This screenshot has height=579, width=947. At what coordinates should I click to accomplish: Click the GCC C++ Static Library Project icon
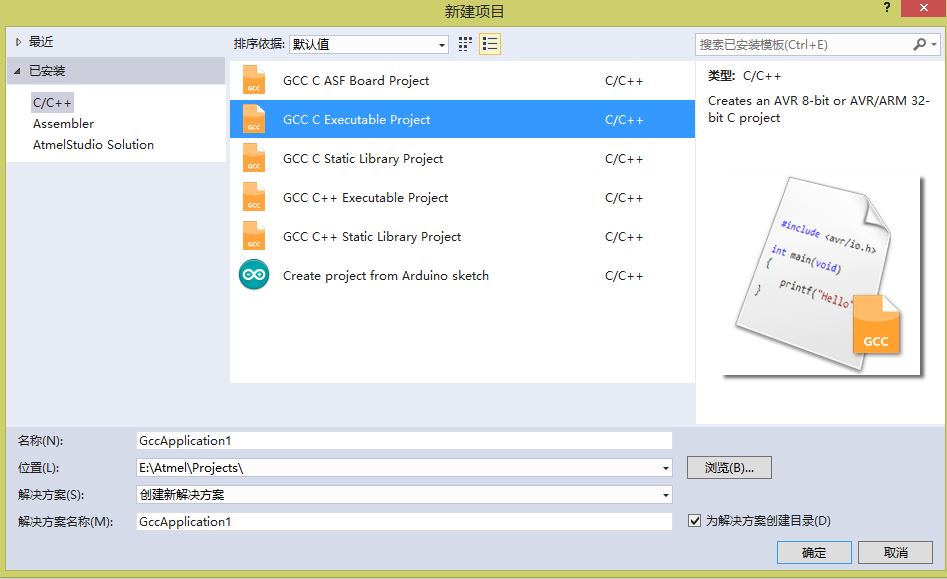(254, 236)
